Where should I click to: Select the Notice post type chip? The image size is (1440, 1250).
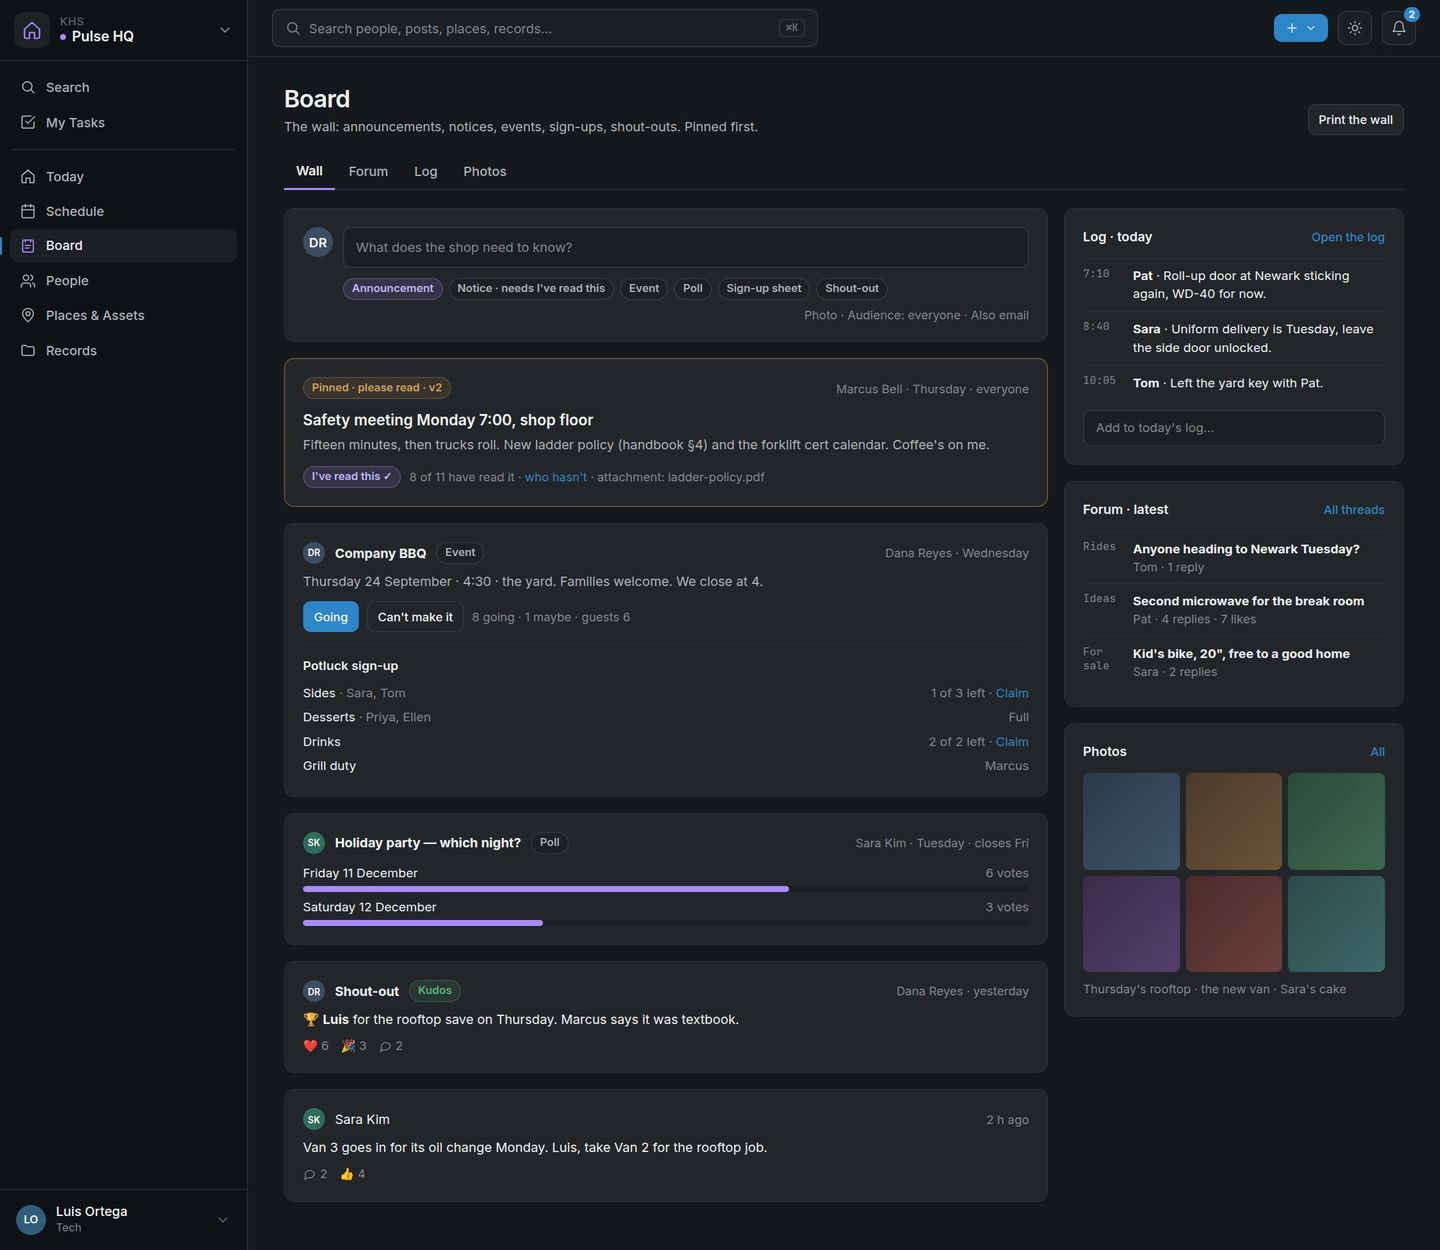(531, 289)
